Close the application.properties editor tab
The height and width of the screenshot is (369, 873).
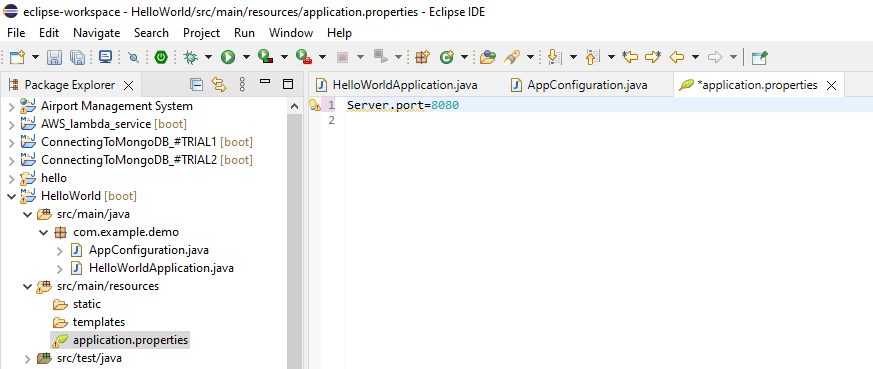[831, 85]
